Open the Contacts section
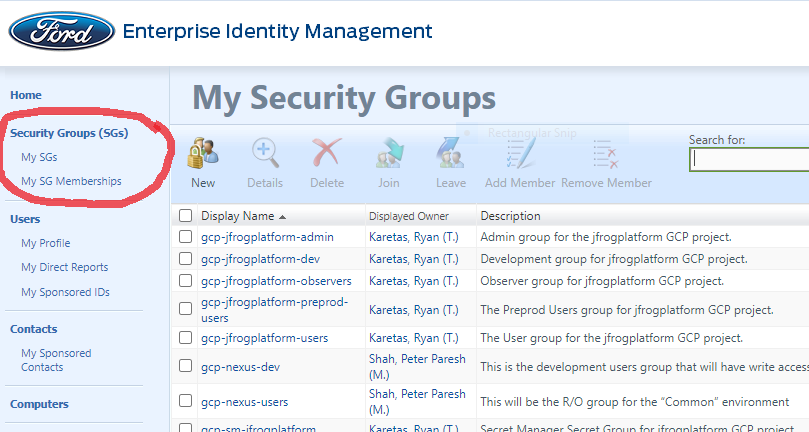This screenshot has height=432, width=809. coord(34,329)
